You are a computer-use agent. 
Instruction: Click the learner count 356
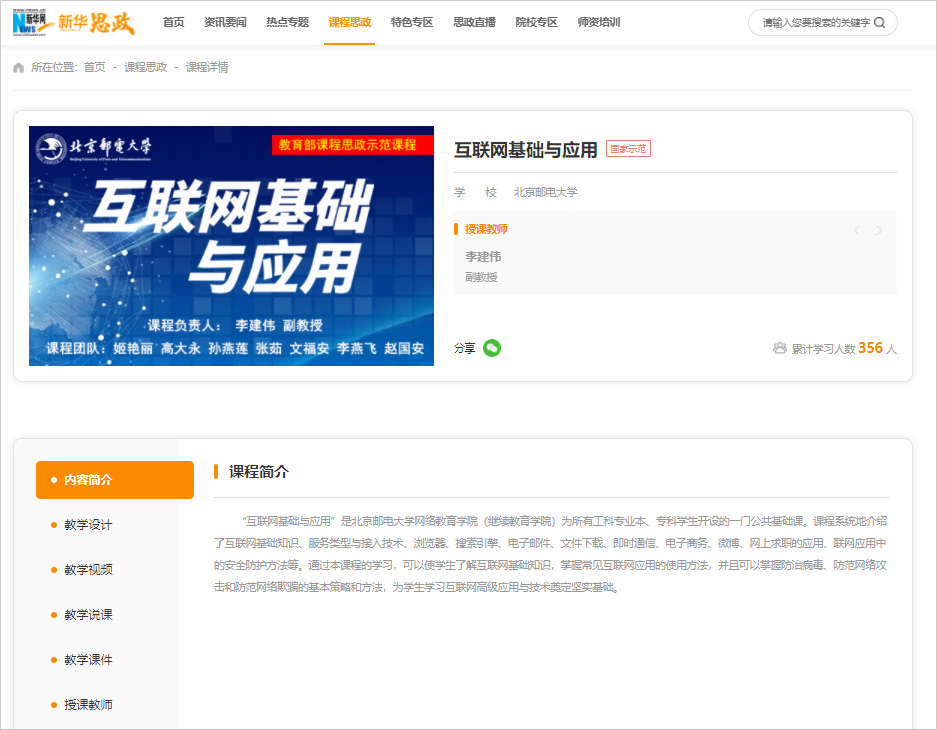(x=870, y=348)
